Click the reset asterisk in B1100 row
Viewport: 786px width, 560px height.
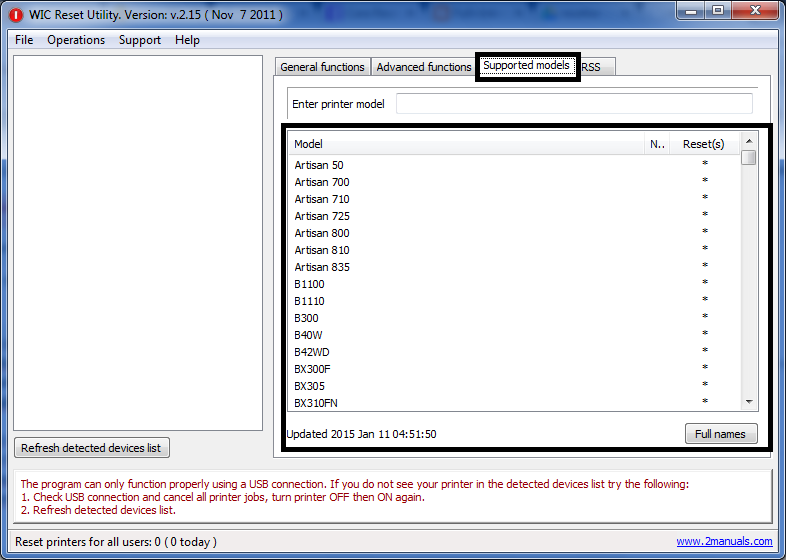[x=705, y=282]
